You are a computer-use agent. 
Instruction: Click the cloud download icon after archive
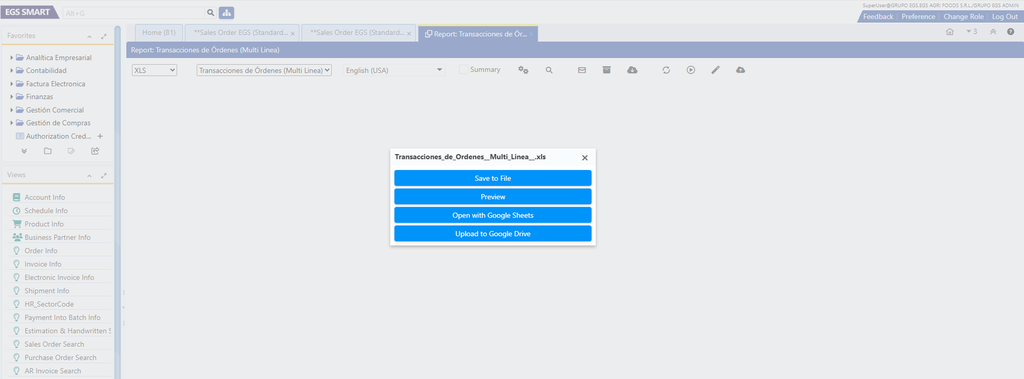[632, 70]
